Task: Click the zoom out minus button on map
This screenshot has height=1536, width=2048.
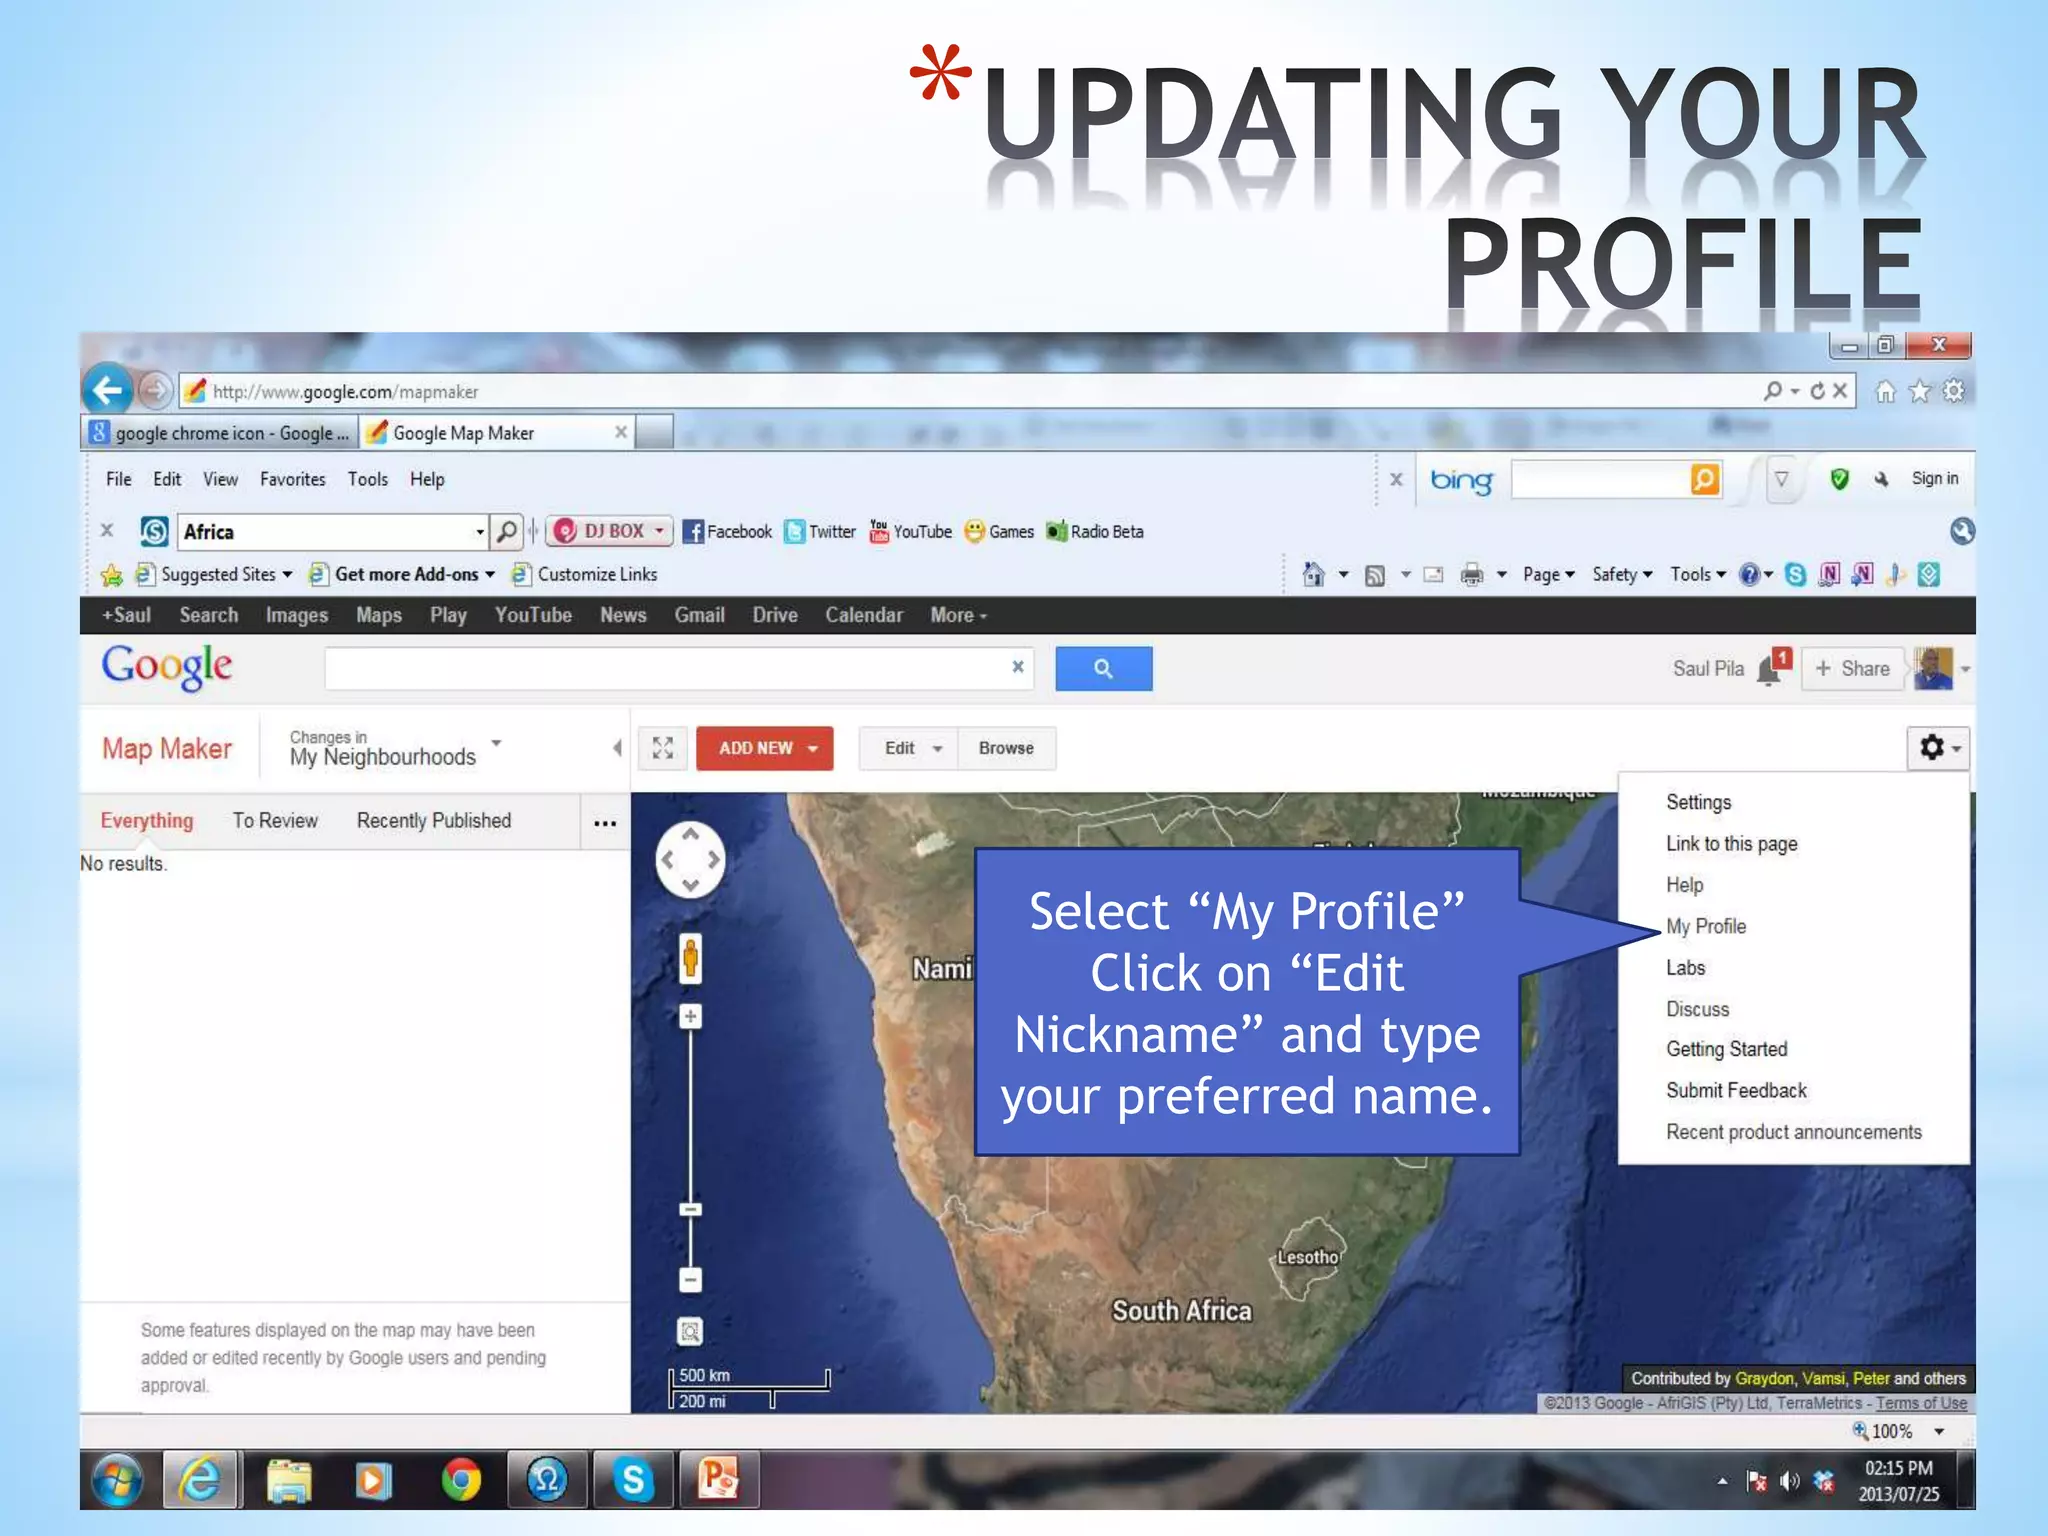Action: [690, 1279]
